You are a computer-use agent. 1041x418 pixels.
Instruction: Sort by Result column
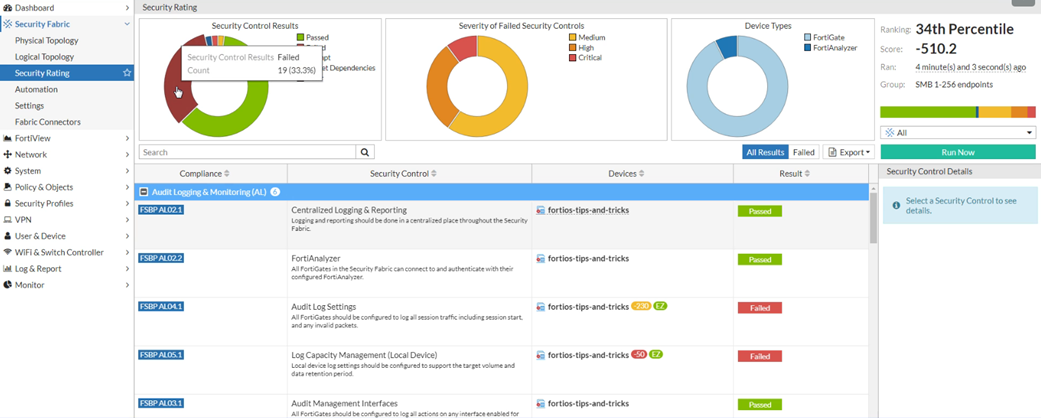pyautogui.click(x=794, y=174)
